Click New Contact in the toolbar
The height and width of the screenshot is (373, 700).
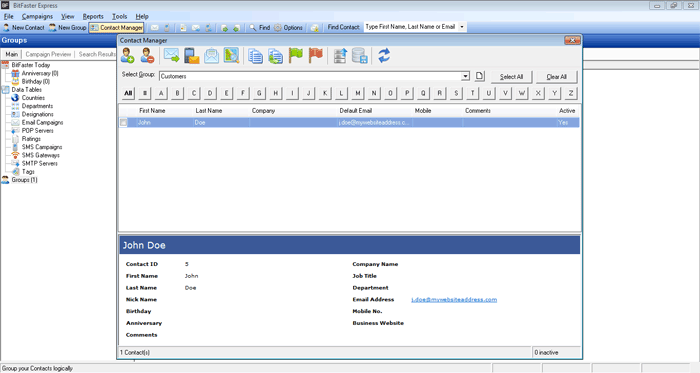coord(24,28)
